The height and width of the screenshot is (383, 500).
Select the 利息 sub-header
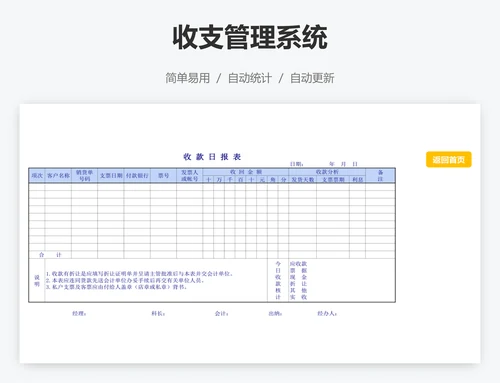[x=357, y=180]
